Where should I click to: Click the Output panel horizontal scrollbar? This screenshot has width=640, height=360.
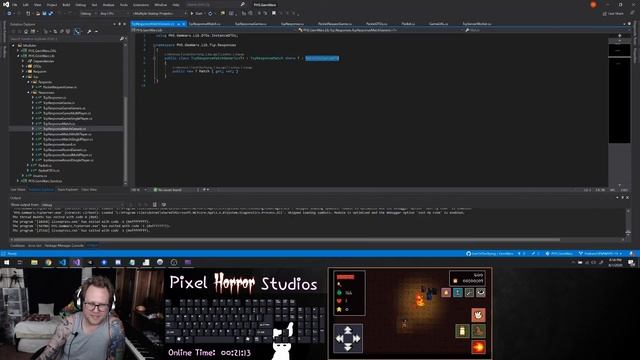tap(286, 240)
